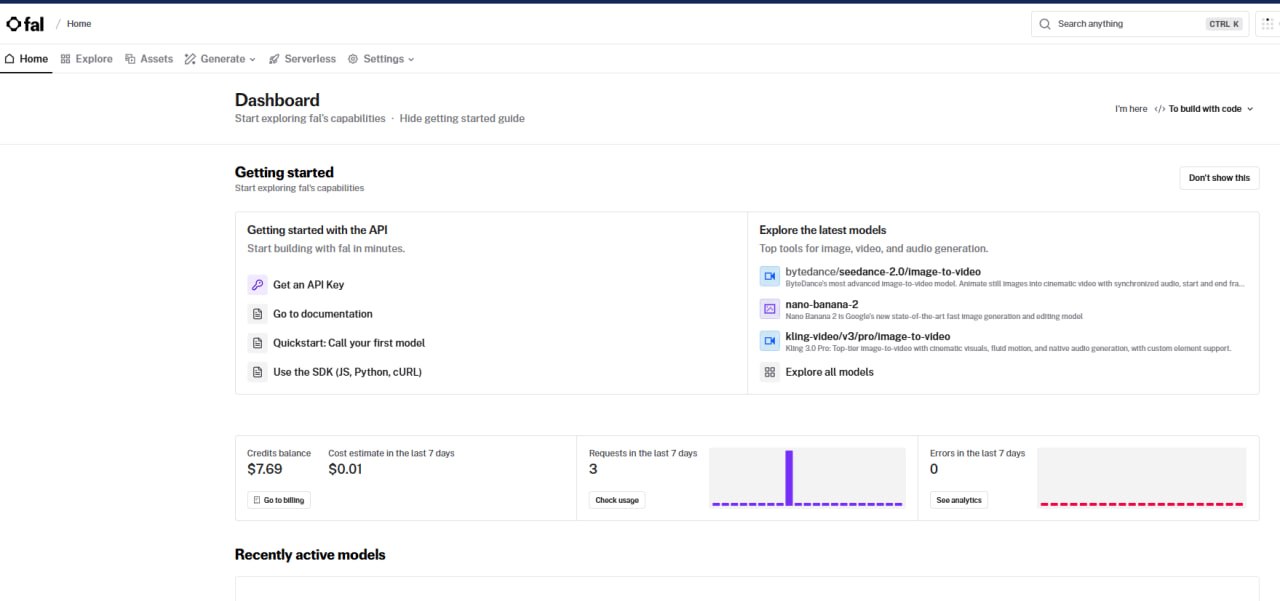Click the Explore grid icon in navigation
This screenshot has width=1280, height=601.
tap(66, 59)
